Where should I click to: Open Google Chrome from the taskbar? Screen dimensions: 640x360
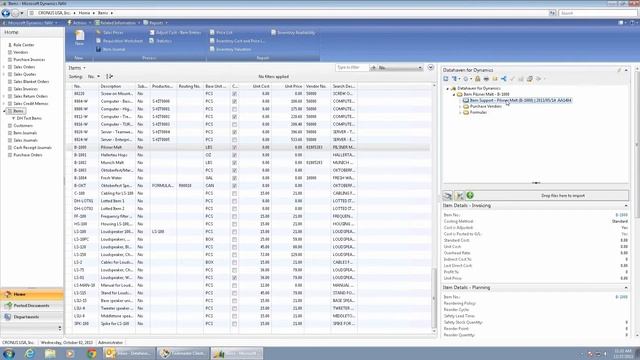(x=91, y=353)
